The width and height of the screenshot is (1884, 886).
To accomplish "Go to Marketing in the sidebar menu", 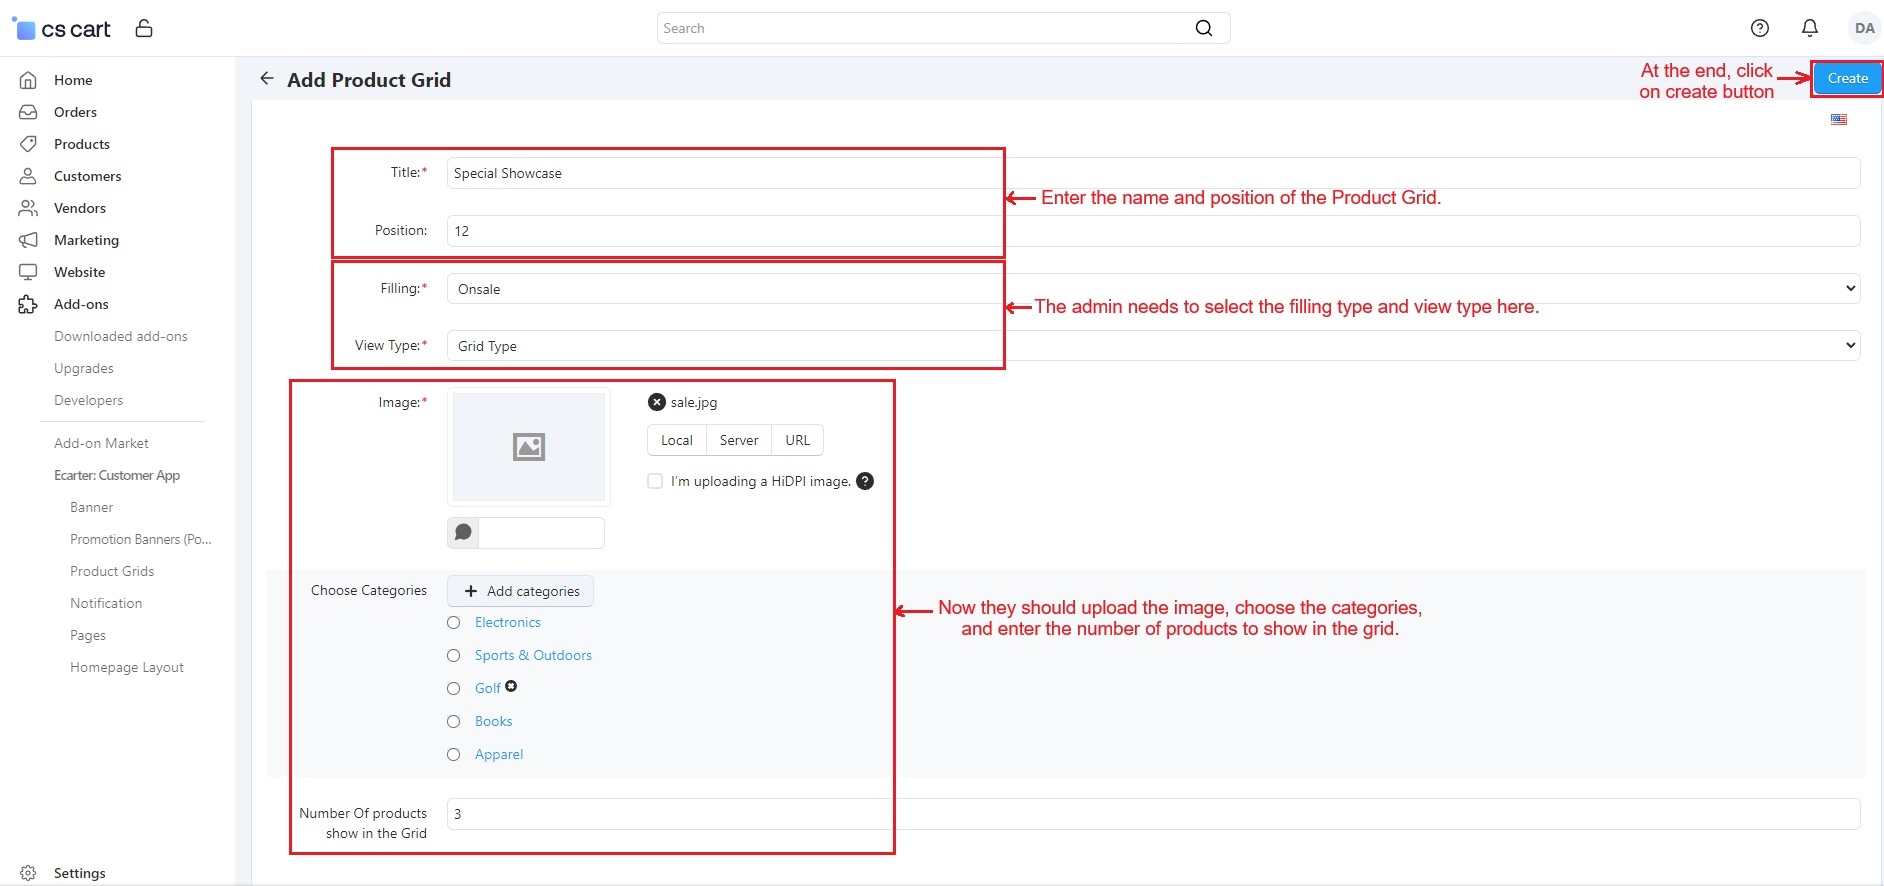I will [x=86, y=240].
